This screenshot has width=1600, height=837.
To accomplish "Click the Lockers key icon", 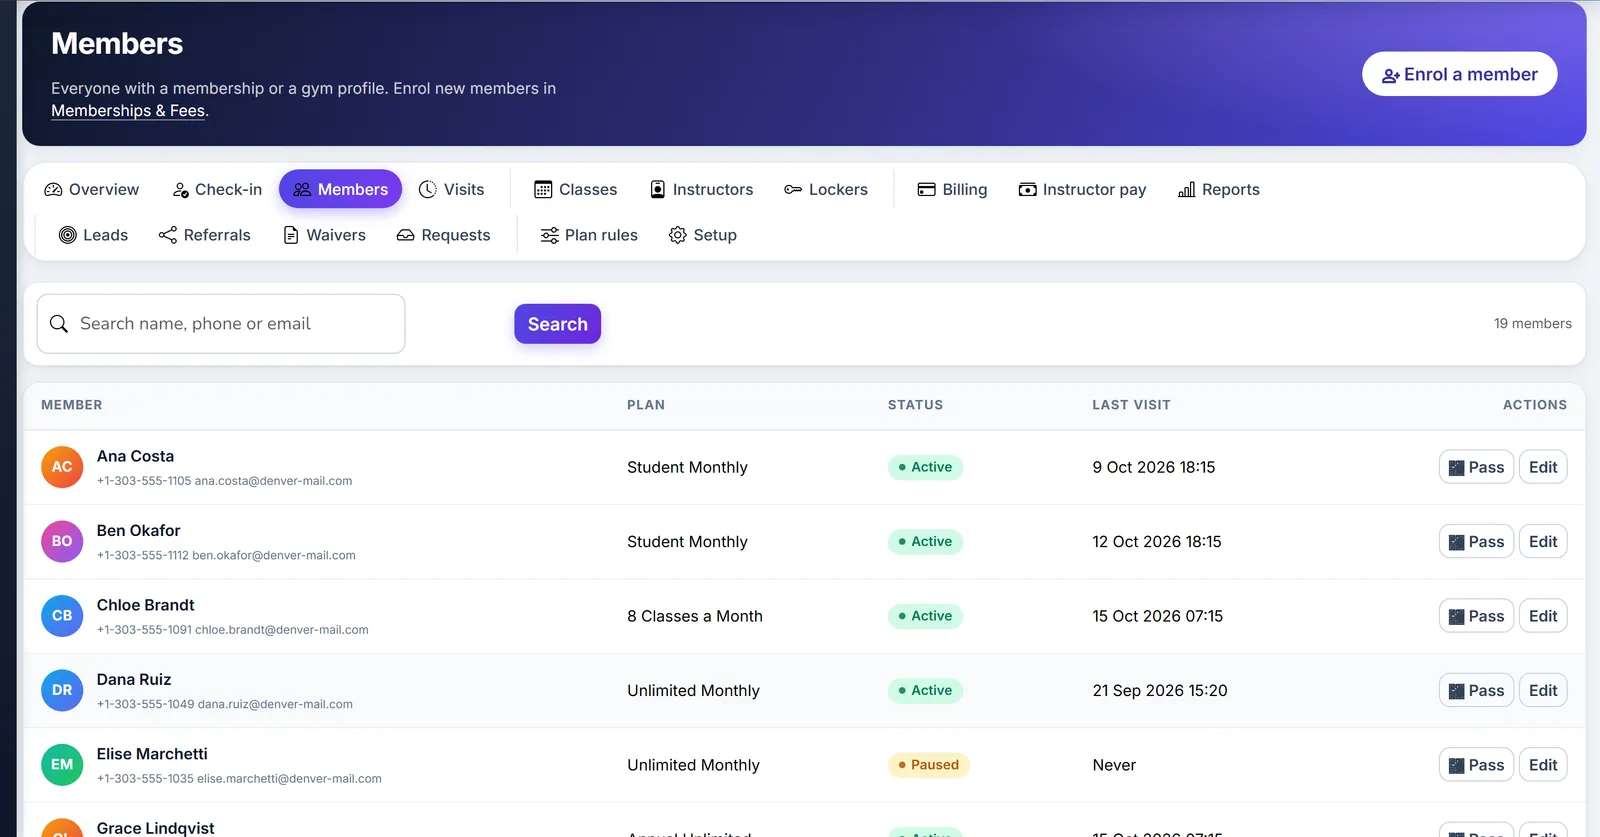I will [793, 189].
